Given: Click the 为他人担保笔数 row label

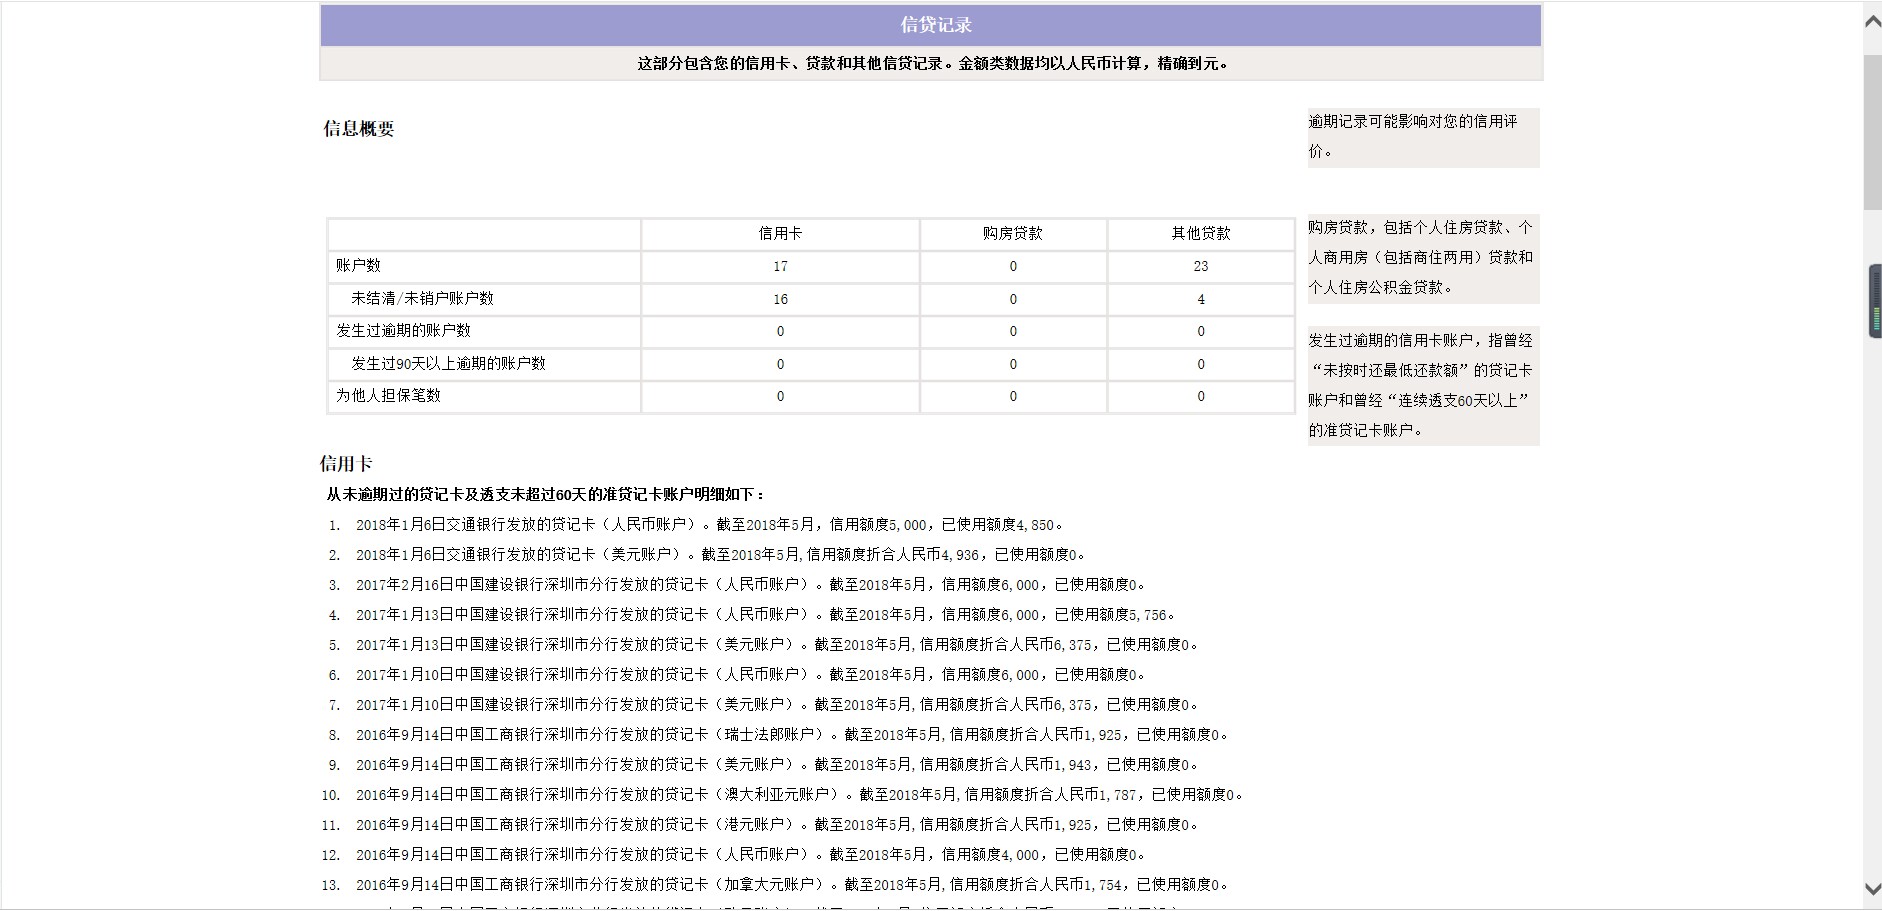Looking at the screenshot, I should tap(388, 396).
